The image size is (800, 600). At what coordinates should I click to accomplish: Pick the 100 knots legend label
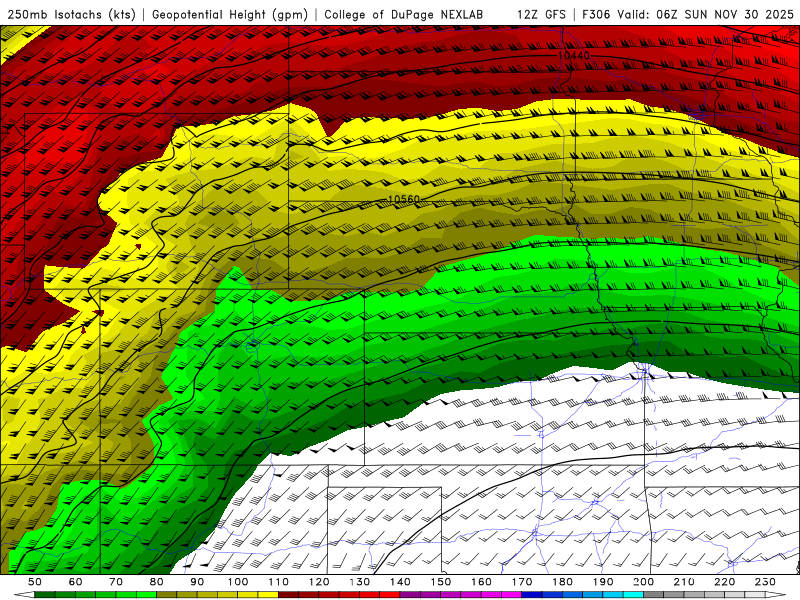pos(238,582)
